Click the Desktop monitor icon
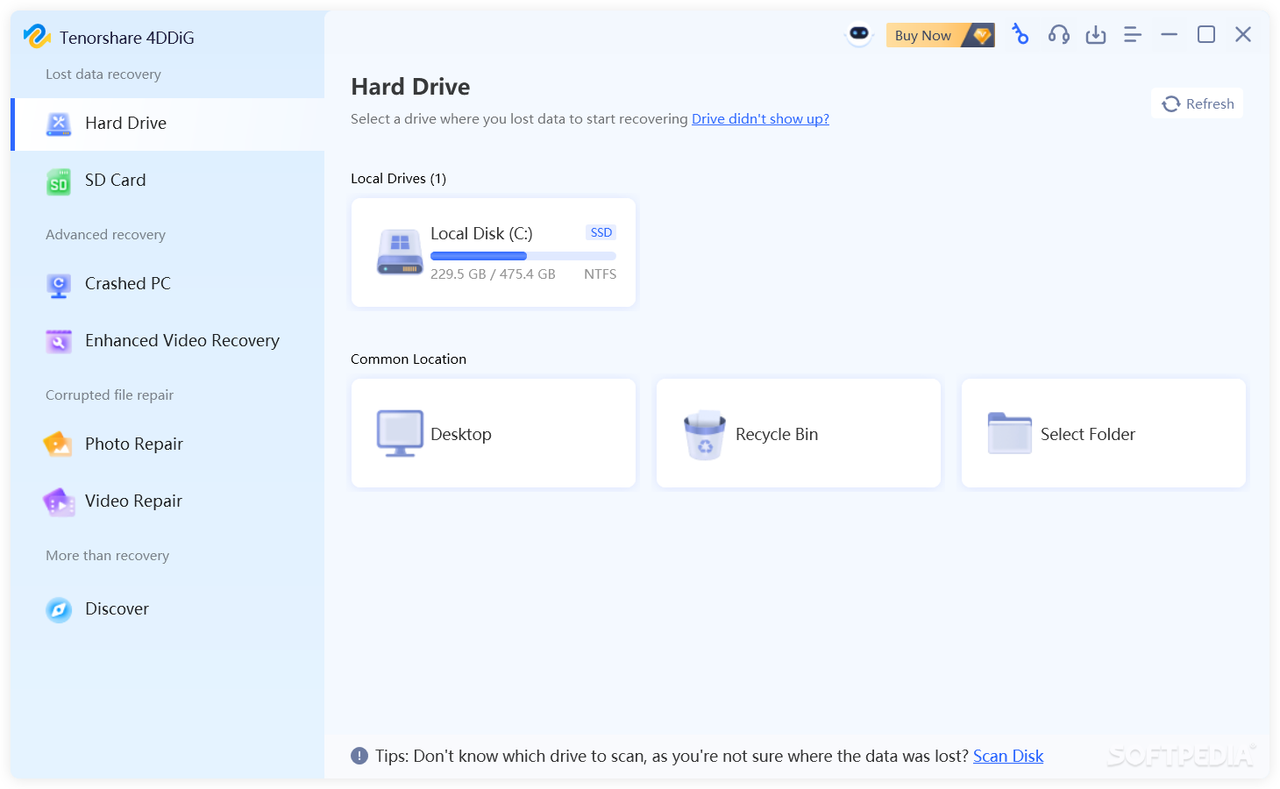 click(400, 434)
